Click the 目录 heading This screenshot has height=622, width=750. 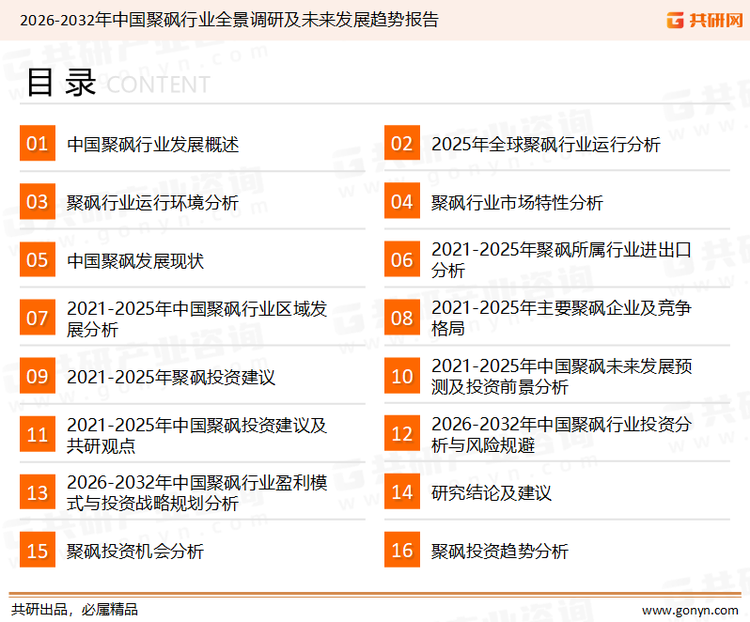coord(61,82)
